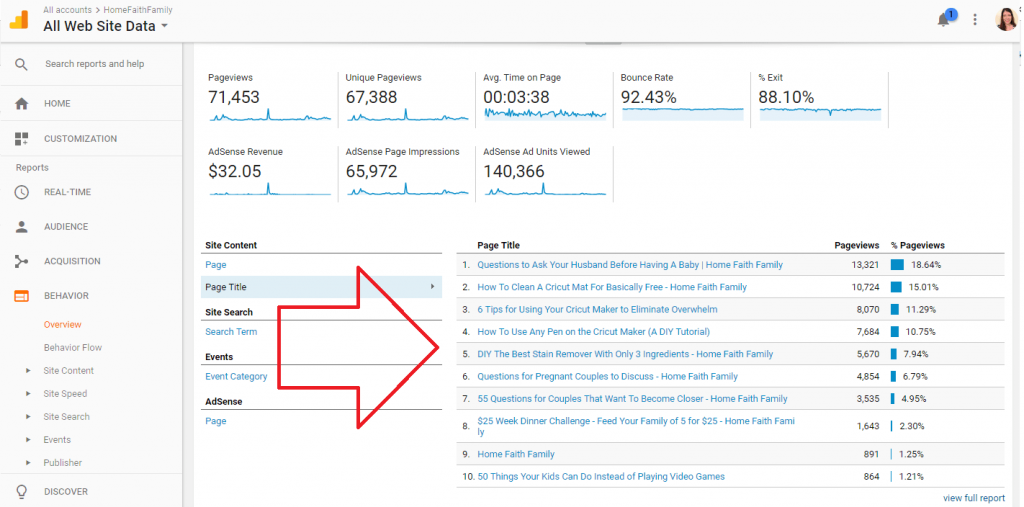The height and width of the screenshot is (507, 1024).
Task: Select Event Category under Events
Action: (236, 376)
